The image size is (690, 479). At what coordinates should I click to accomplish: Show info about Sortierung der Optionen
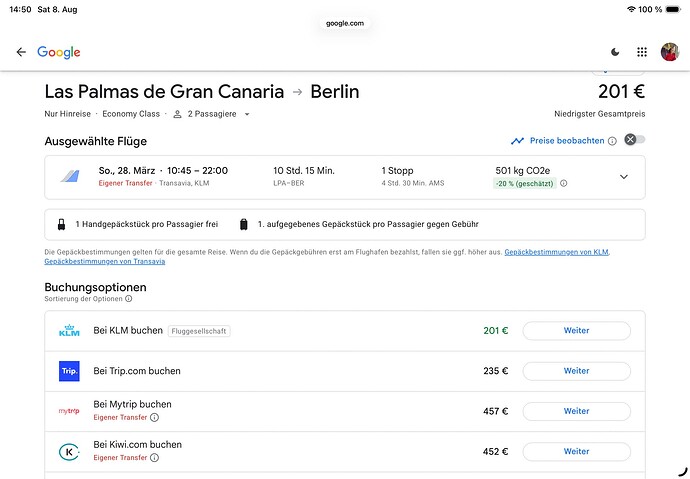(128, 299)
